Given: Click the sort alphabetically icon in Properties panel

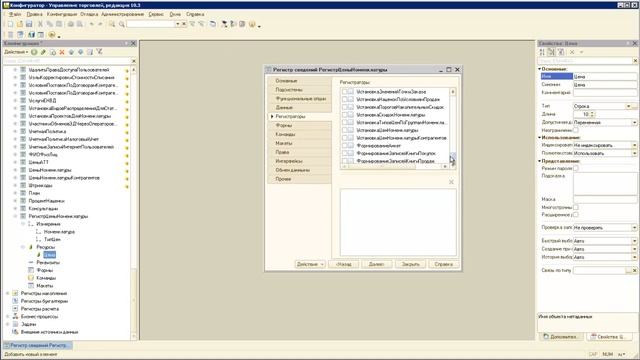Looking at the screenshot, I should click(542, 52).
